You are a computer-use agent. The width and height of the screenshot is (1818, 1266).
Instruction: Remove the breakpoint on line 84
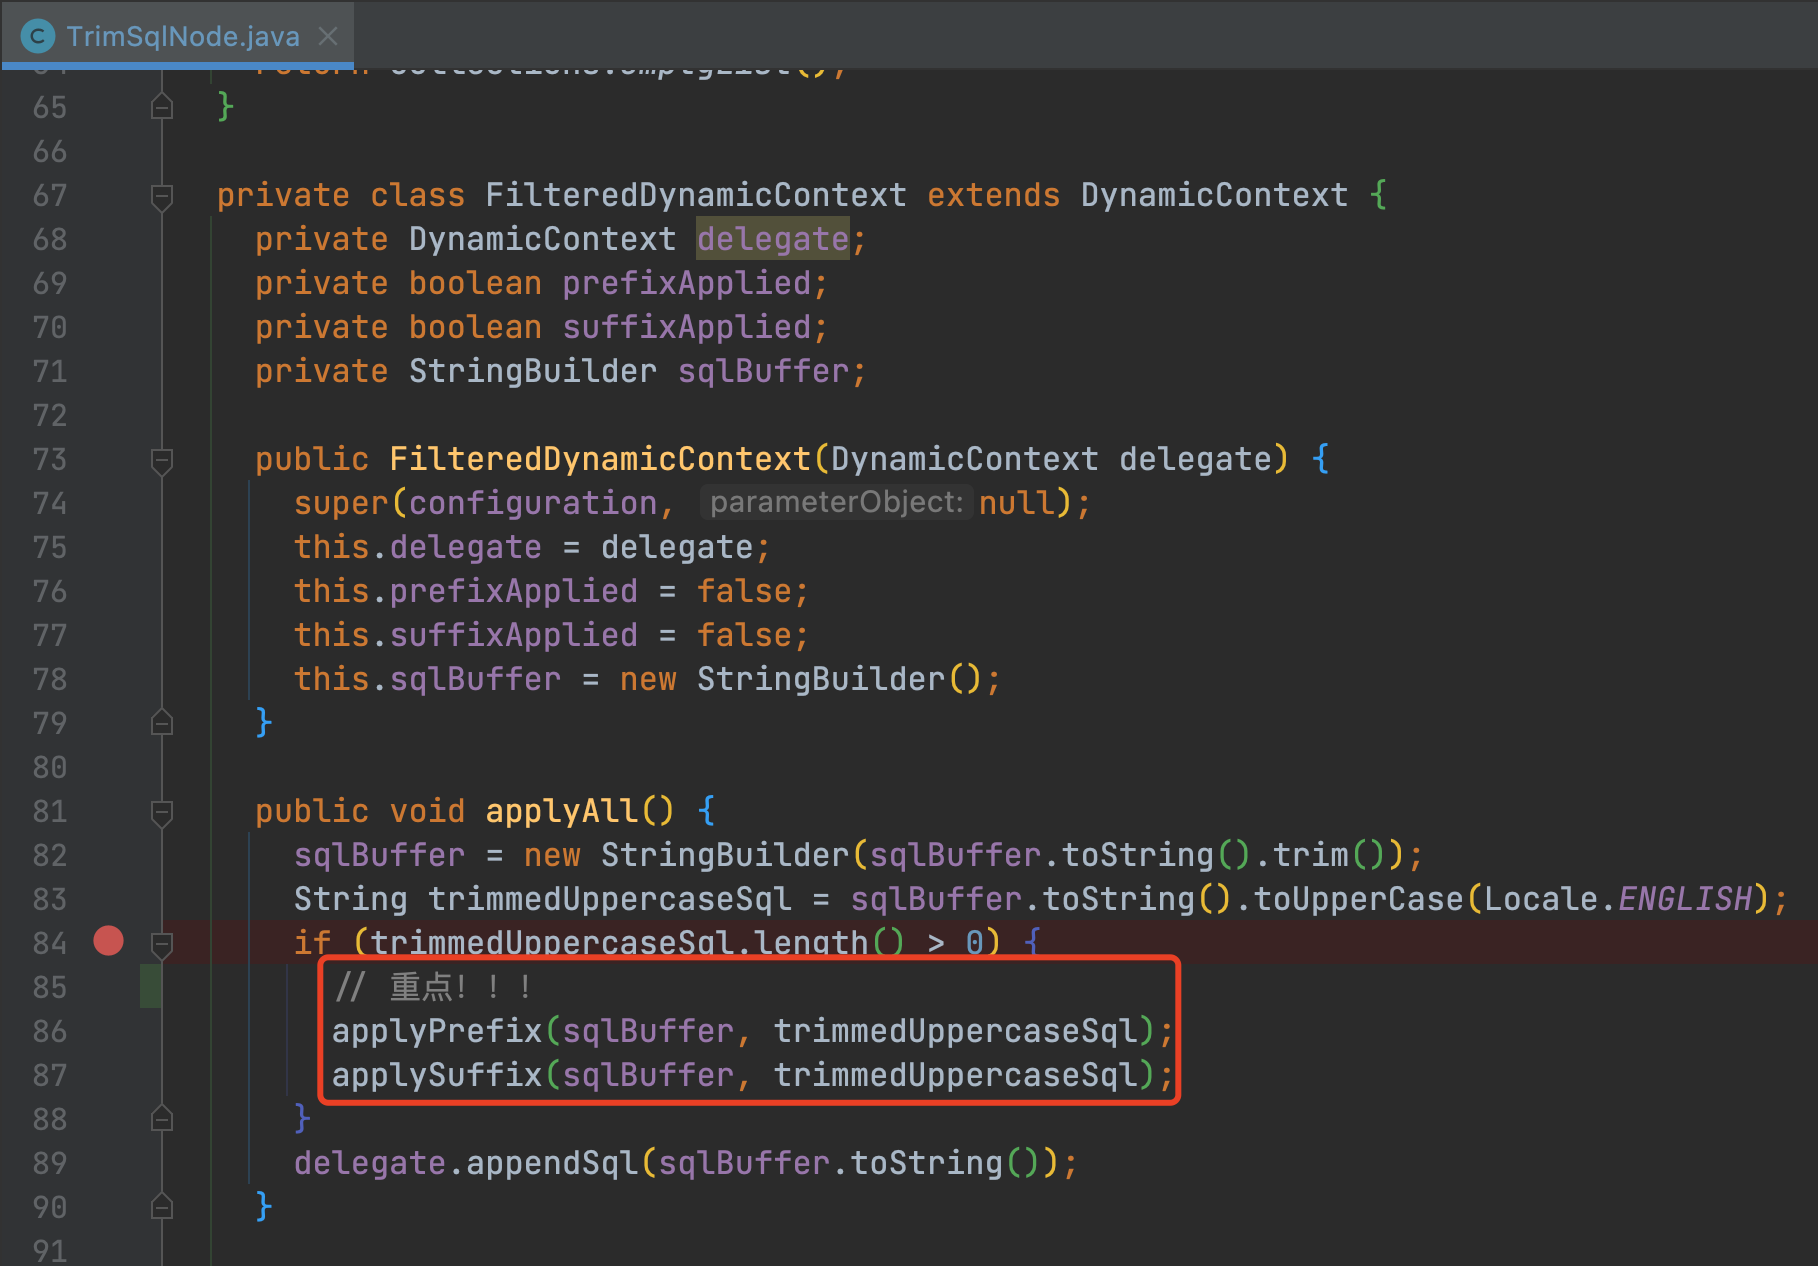tap(108, 940)
